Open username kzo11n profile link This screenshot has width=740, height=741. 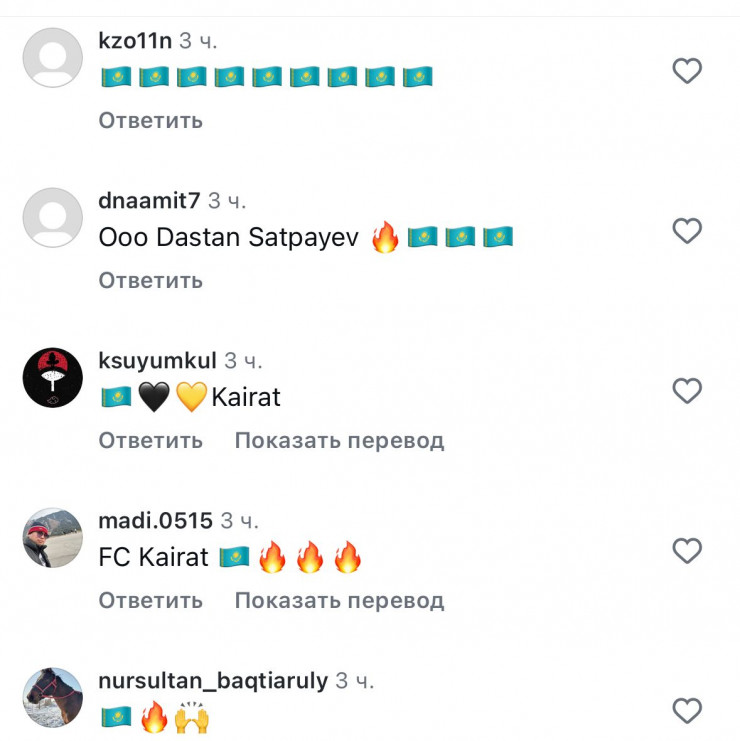(x=135, y=41)
